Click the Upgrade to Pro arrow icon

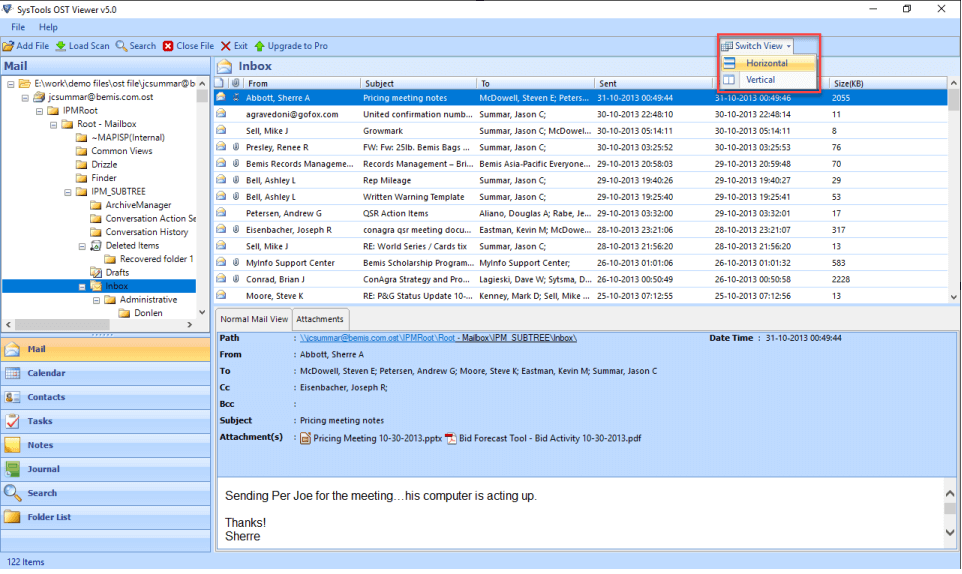tap(260, 46)
